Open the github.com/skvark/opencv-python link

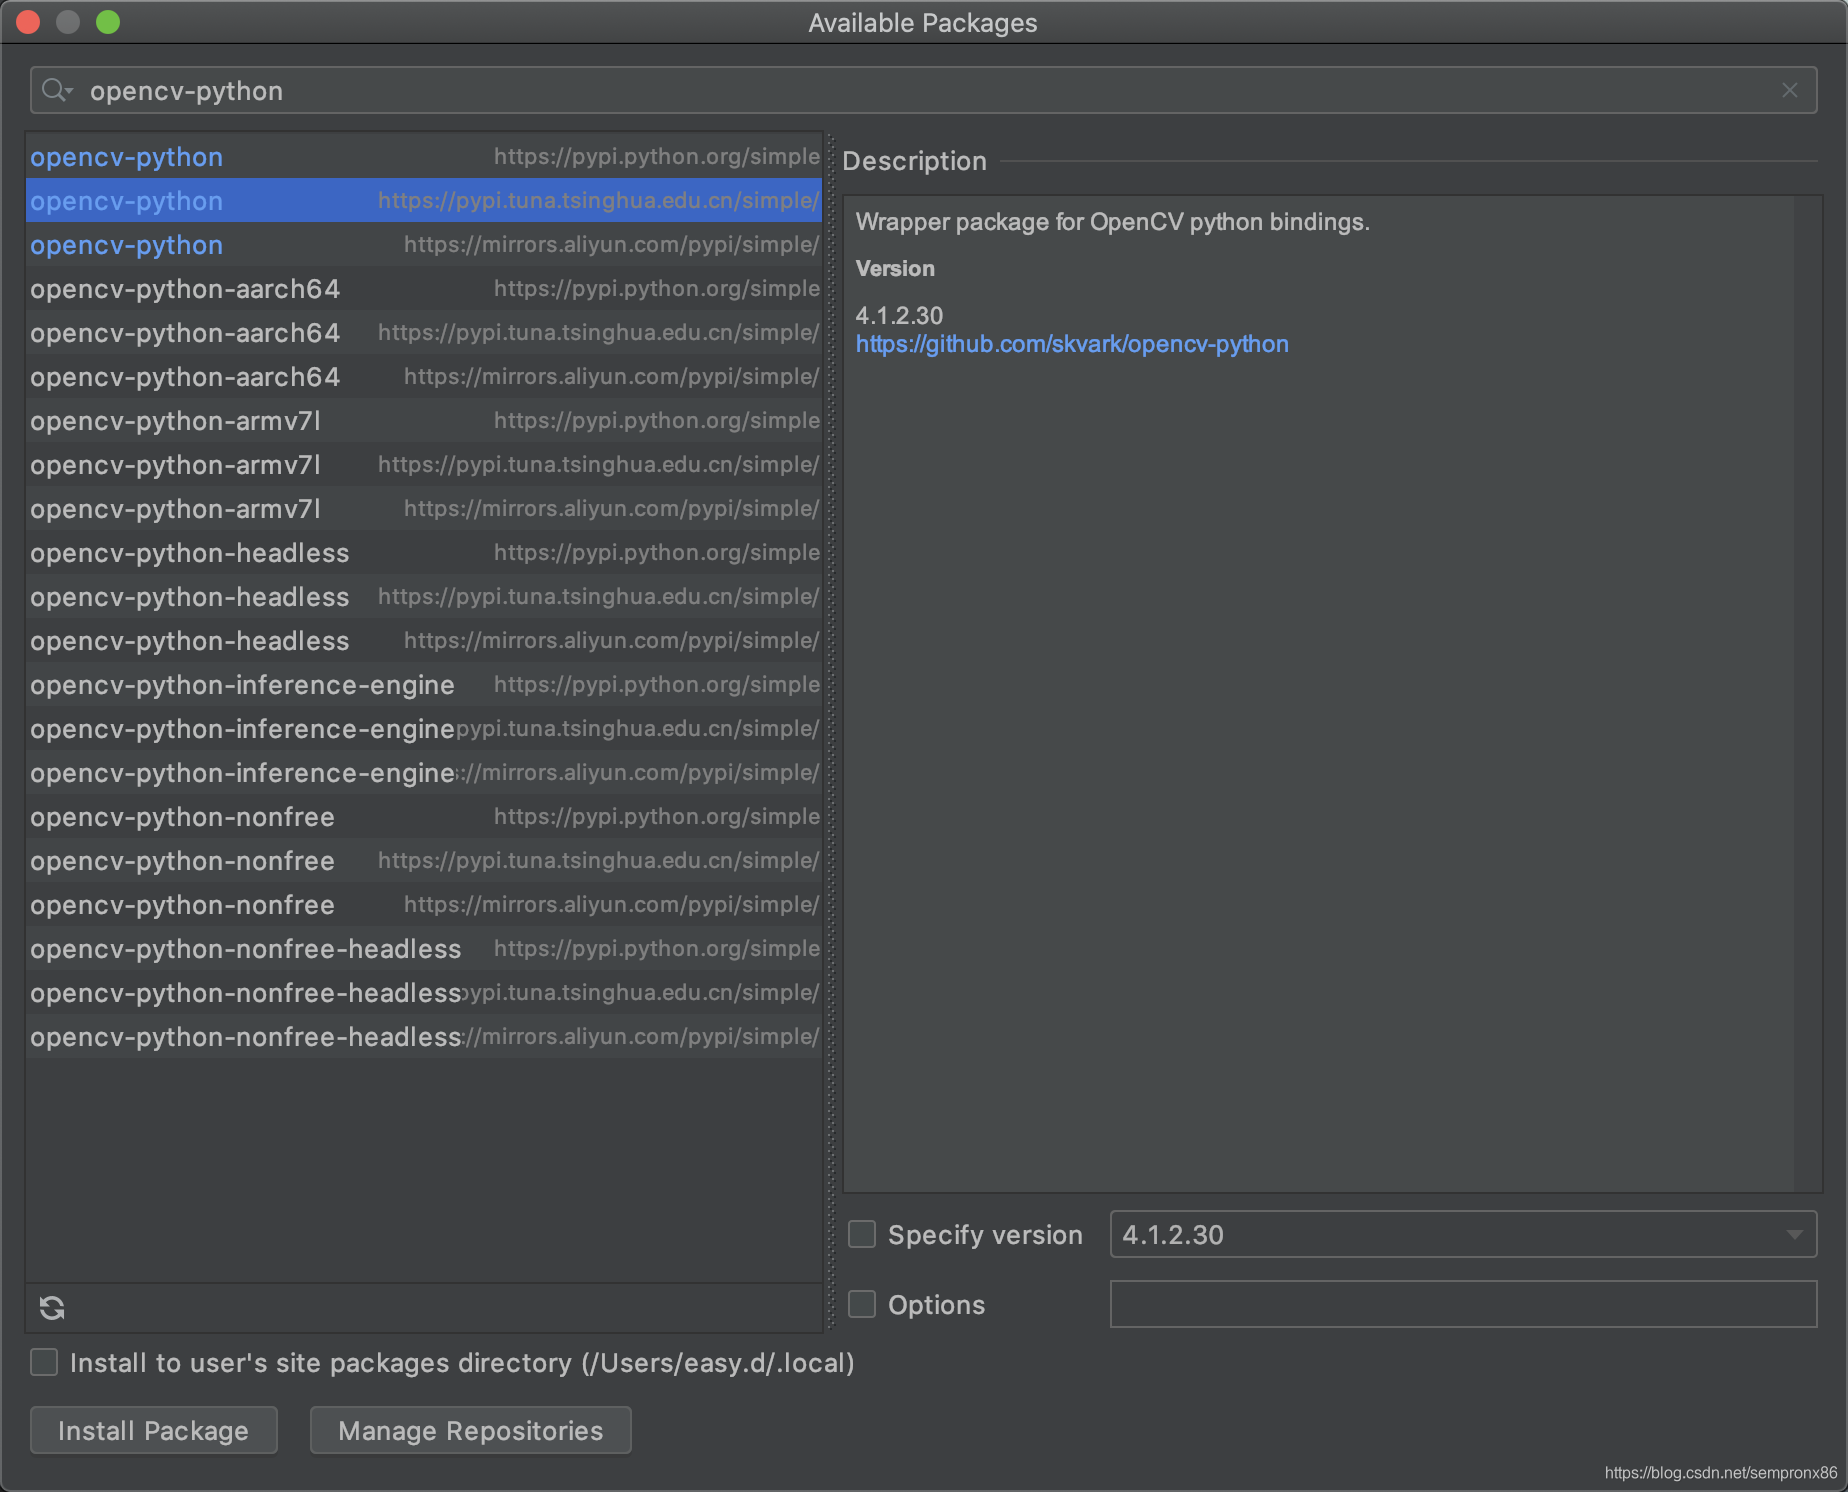1072,344
